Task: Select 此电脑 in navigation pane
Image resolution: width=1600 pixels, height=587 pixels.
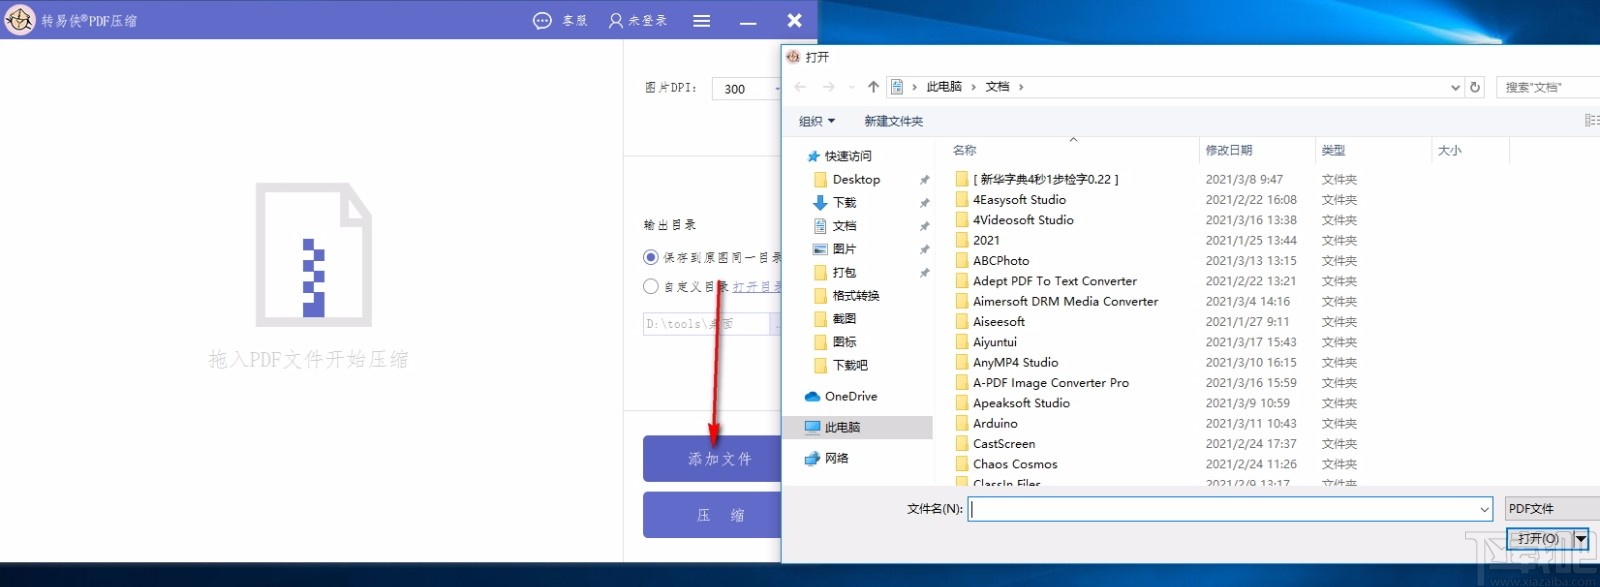Action: tap(842, 427)
